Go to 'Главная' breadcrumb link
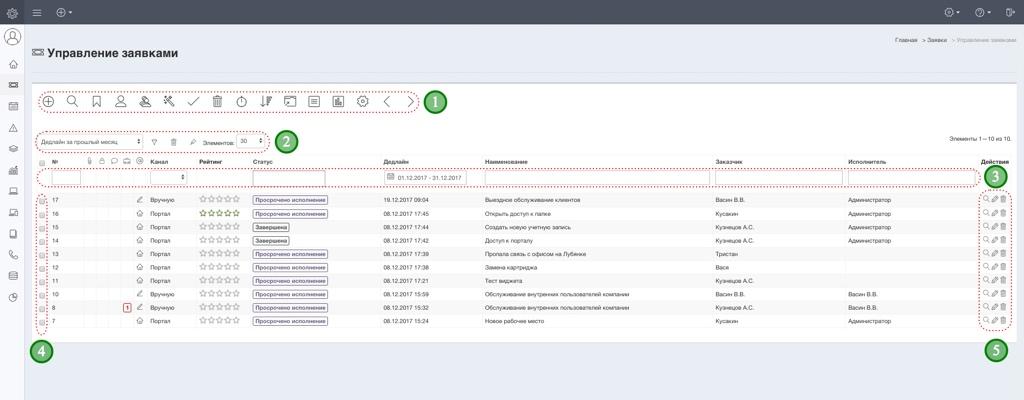This screenshot has width=1024, height=400. [x=906, y=40]
